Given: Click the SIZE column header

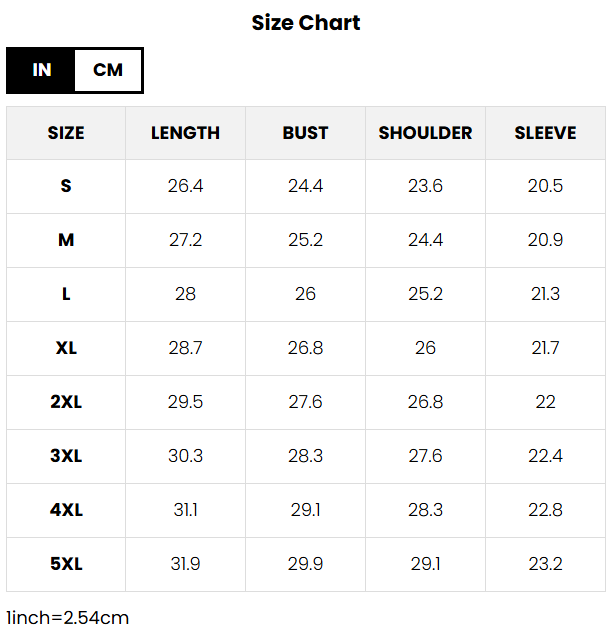Looking at the screenshot, I should coord(66,133).
